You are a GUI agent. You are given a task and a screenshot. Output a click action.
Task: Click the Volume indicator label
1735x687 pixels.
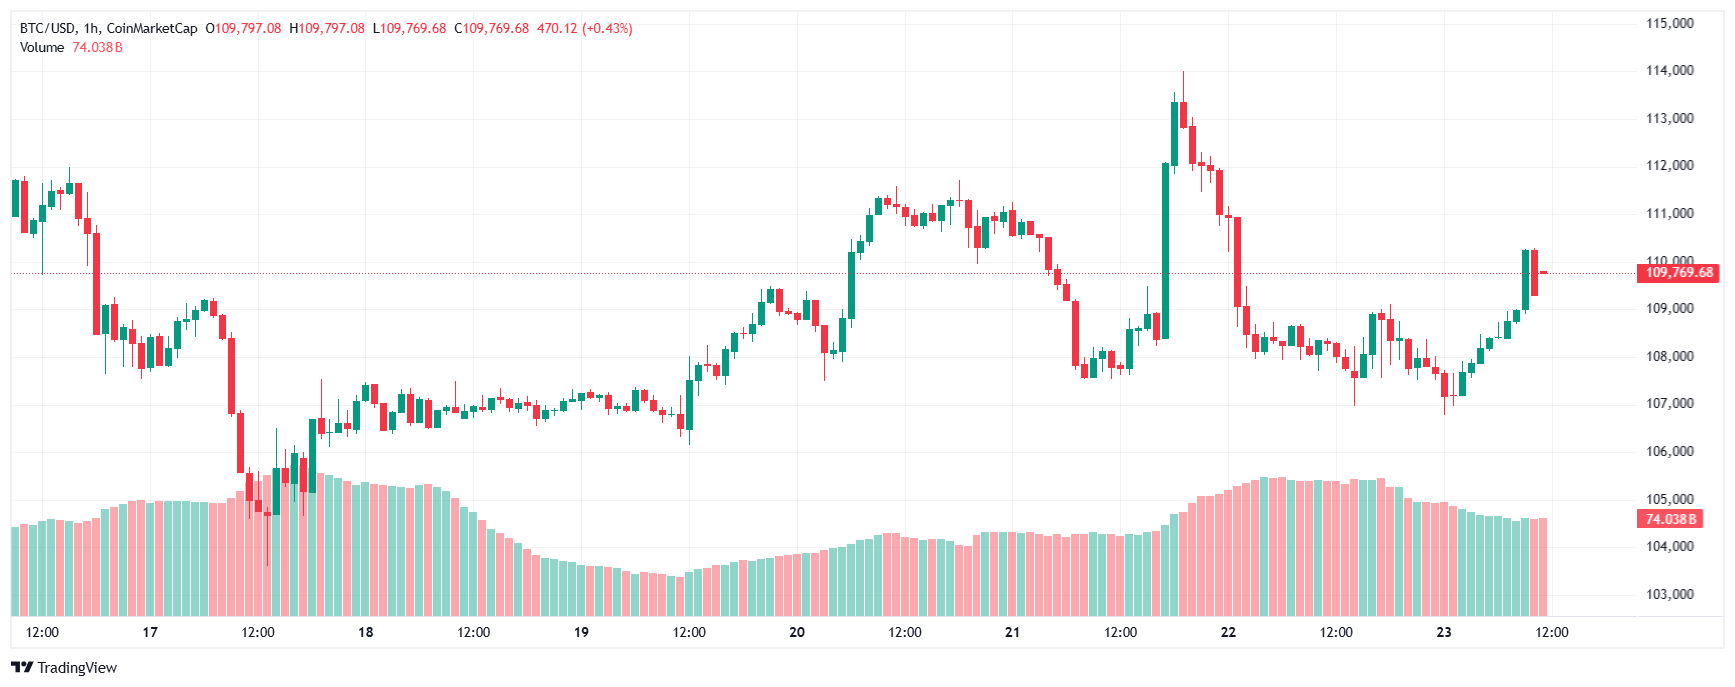point(42,48)
